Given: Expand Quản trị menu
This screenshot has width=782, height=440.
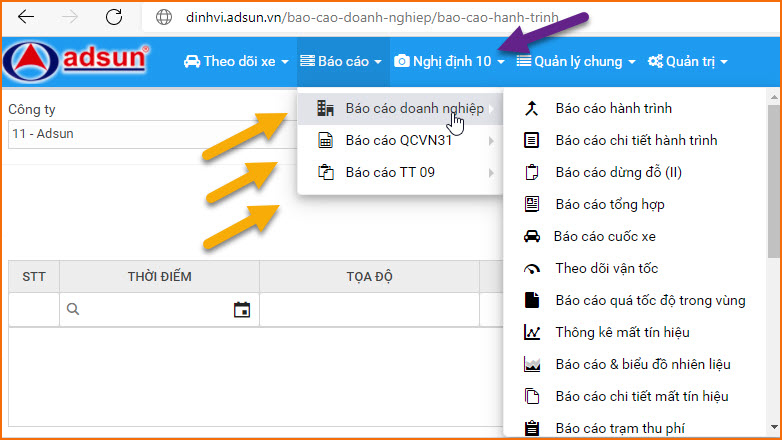Looking at the screenshot, I should click(688, 61).
